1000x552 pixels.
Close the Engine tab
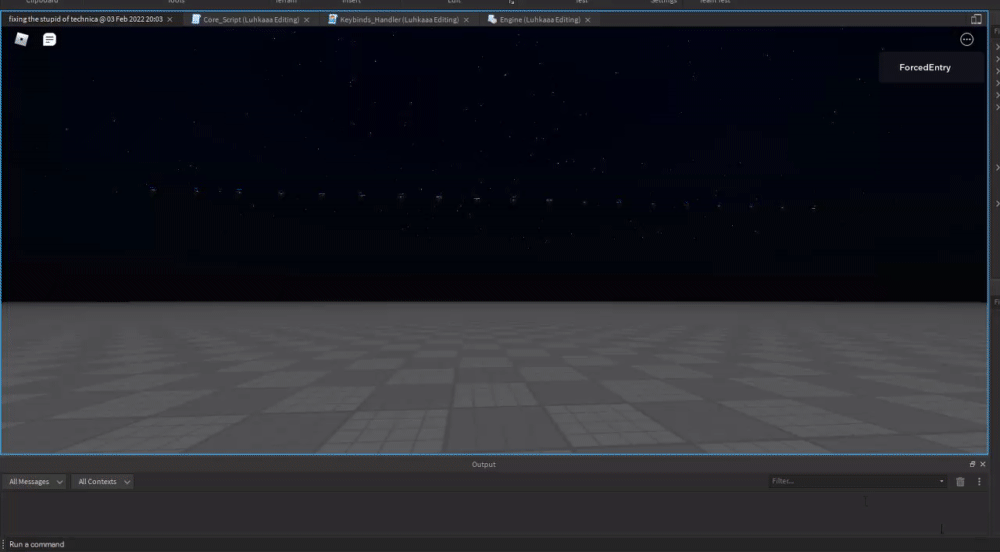(x=588, y=20)
